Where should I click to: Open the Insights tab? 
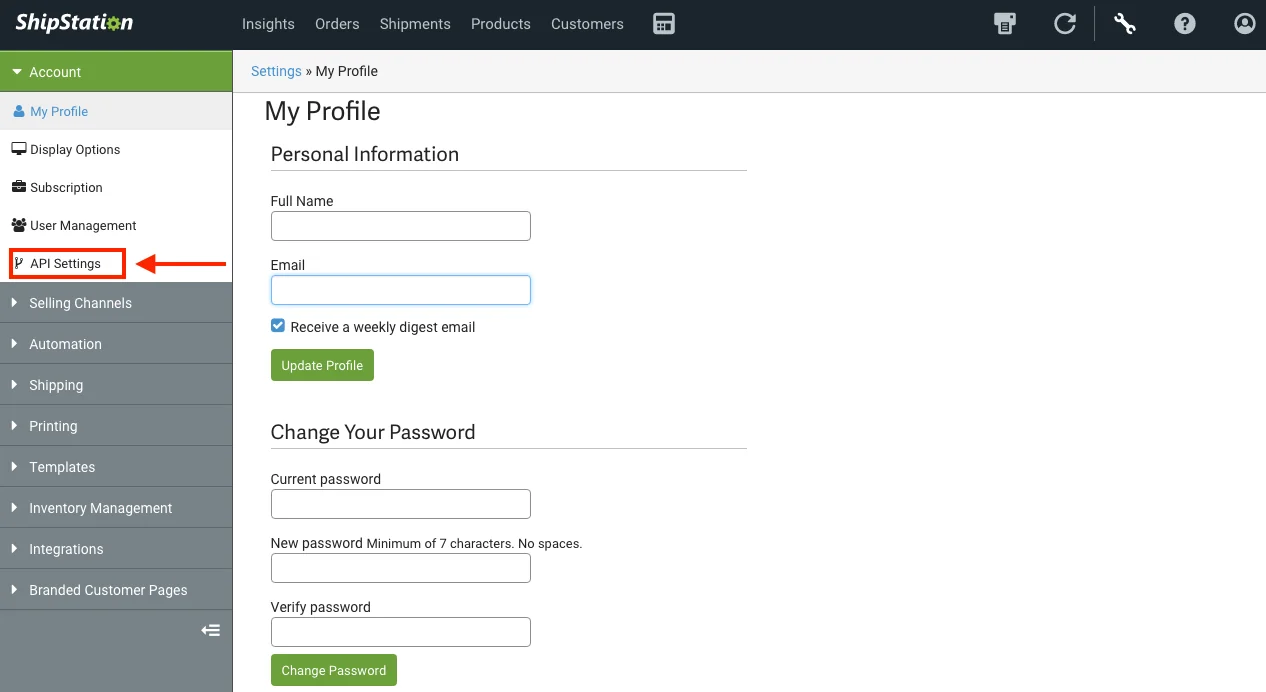click(x=268, y=24)
